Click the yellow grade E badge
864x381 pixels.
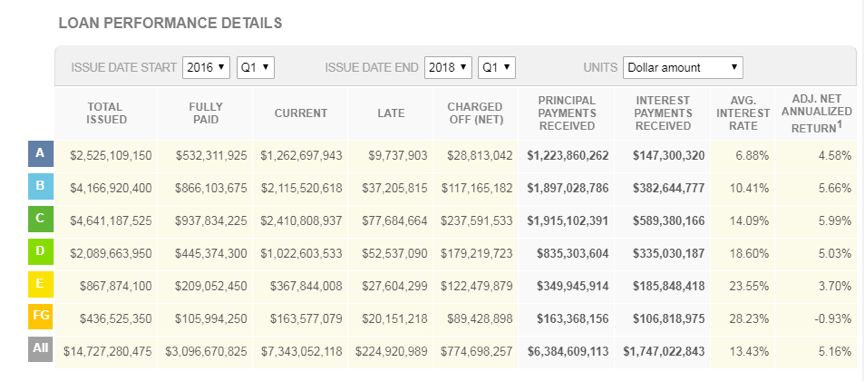tap(40, 284)
